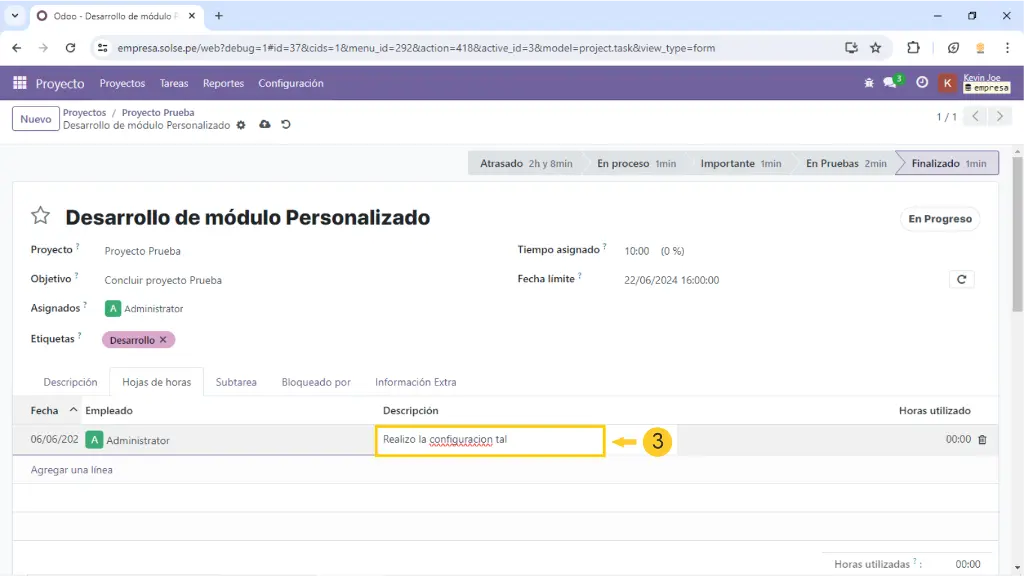The width and height of the screenshot is (1024, 576).
Task: Open the Configuración menu
Action: pos(290,83)
